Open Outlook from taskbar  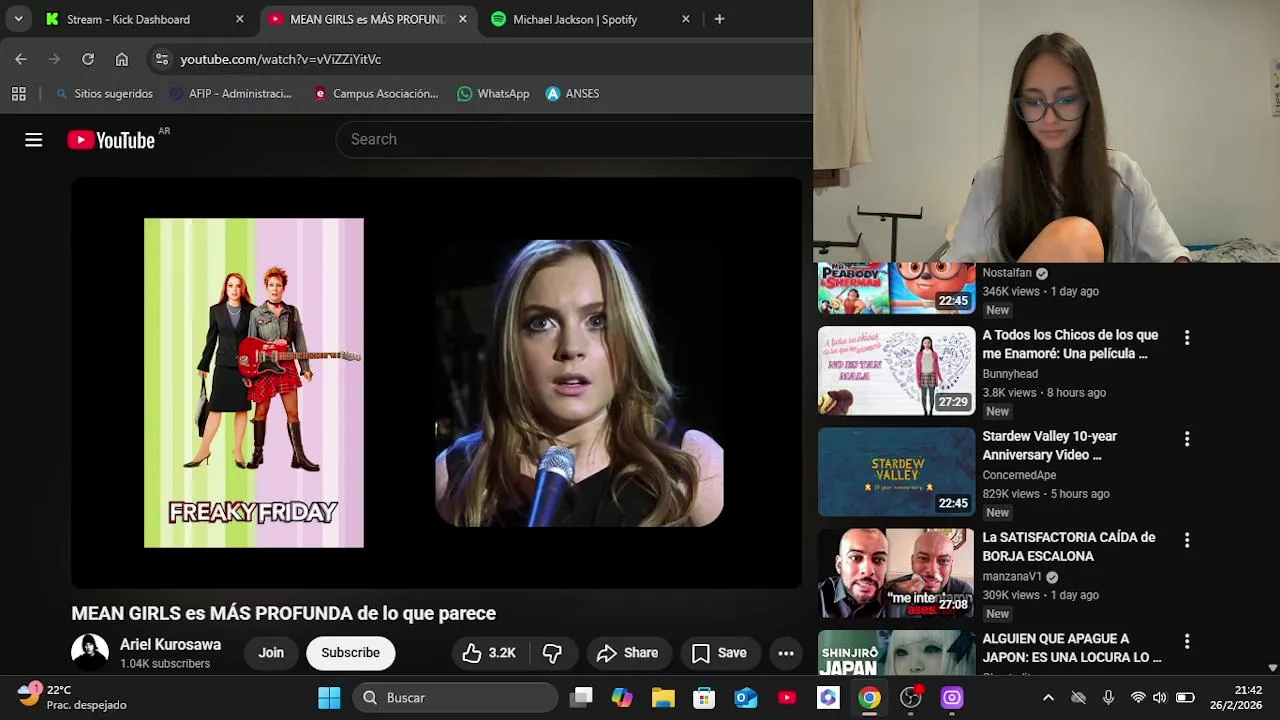click(746, 698)
